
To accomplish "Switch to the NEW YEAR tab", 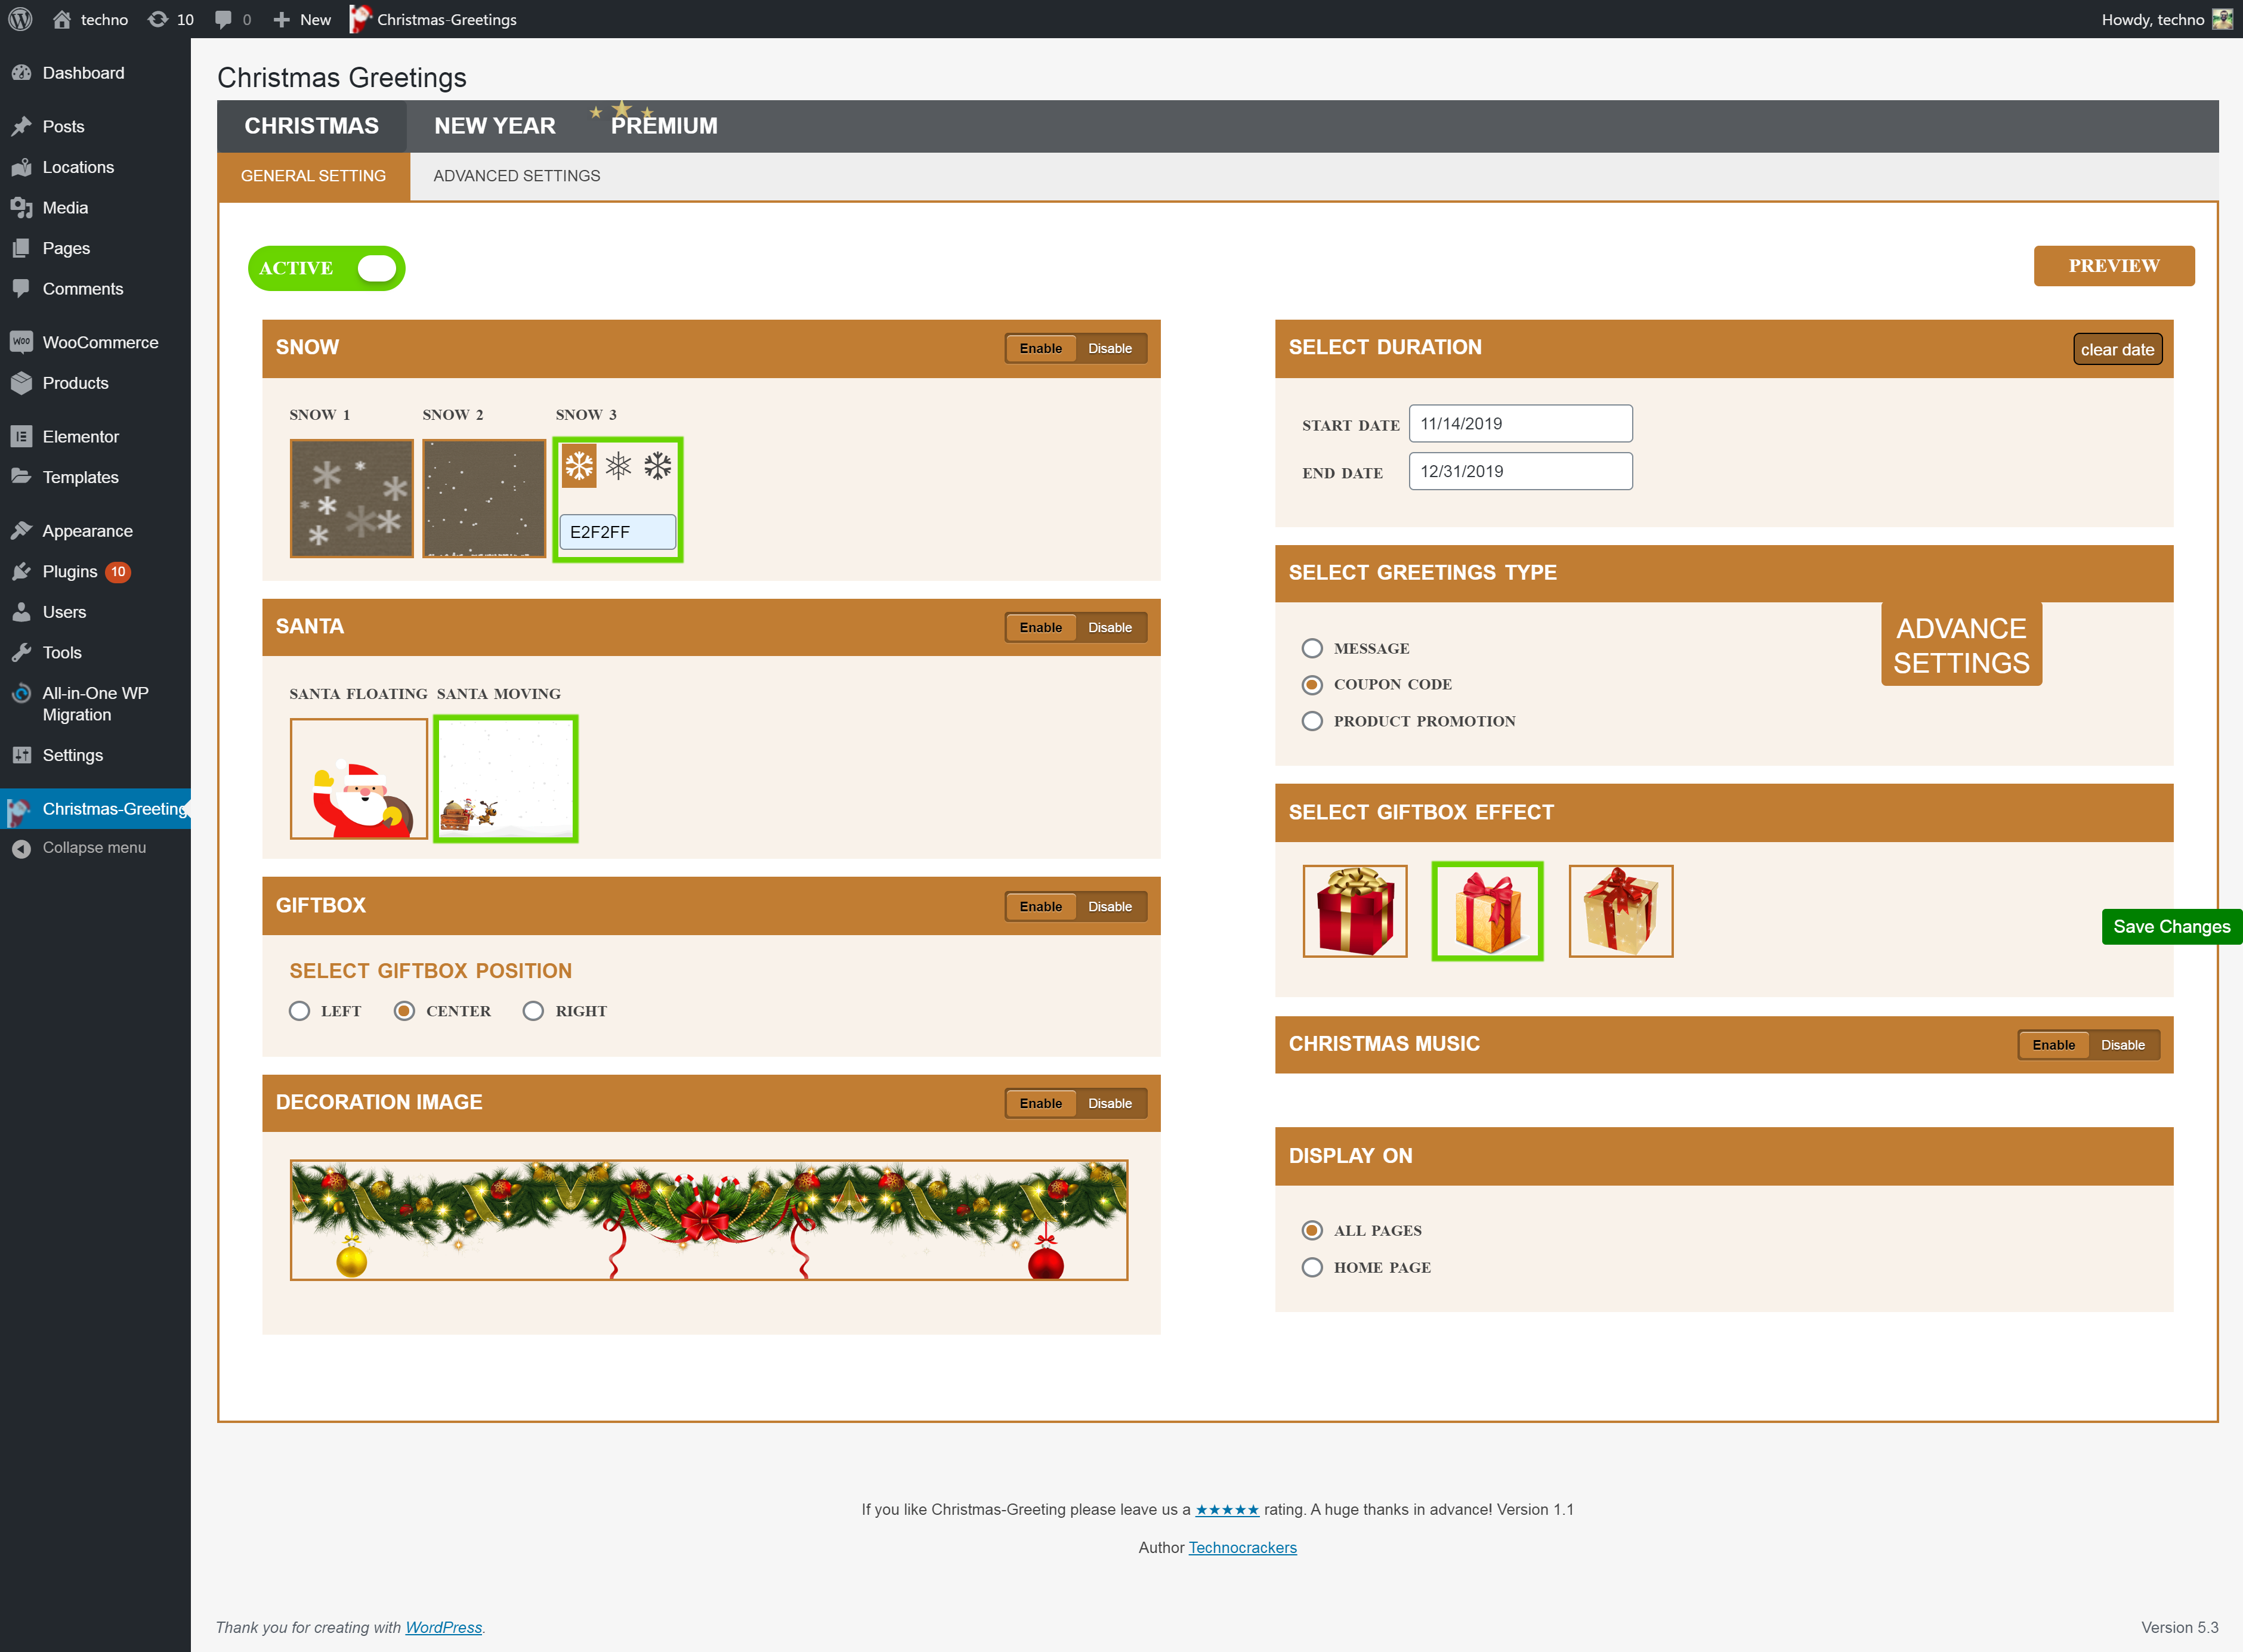I will click(495, 126).
